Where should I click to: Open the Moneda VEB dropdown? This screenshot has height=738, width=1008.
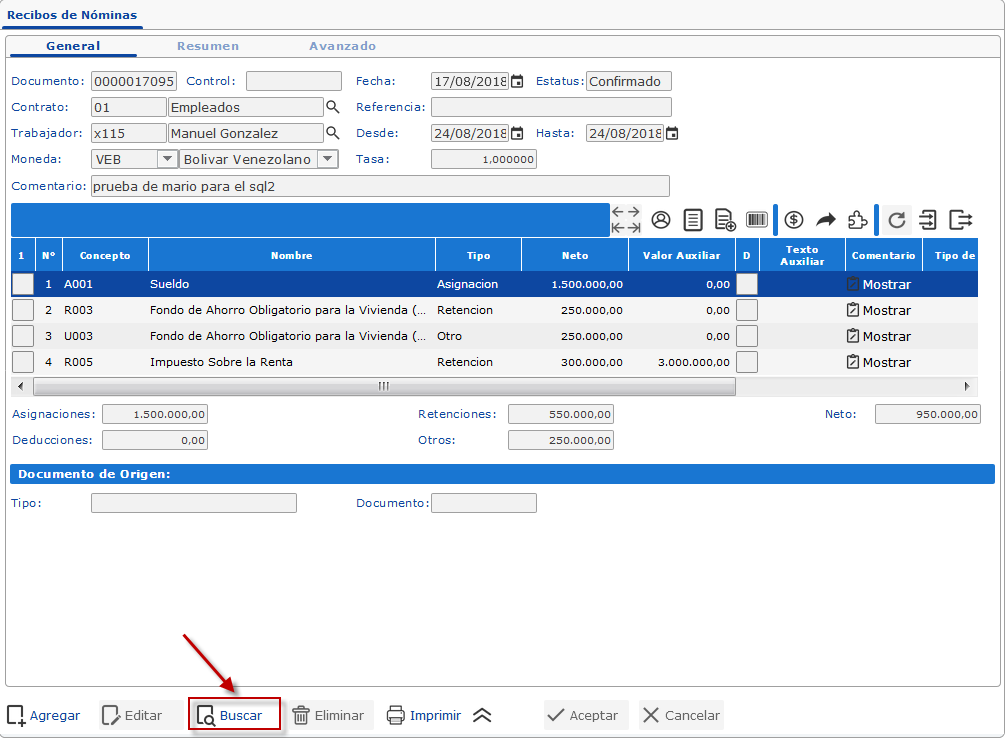tap(170, 158)
